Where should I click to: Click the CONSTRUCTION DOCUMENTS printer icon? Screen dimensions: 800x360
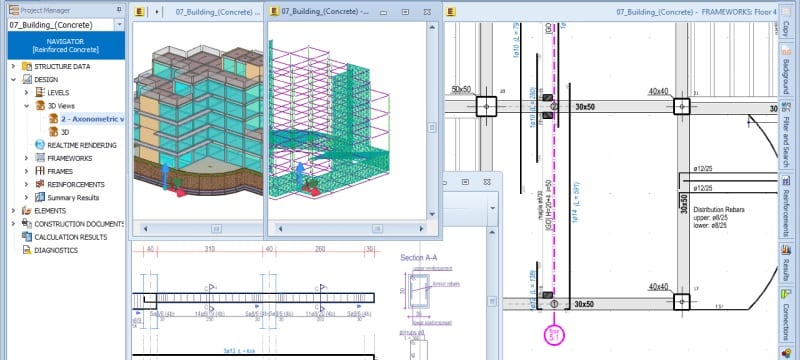click(x=27, y=223)
